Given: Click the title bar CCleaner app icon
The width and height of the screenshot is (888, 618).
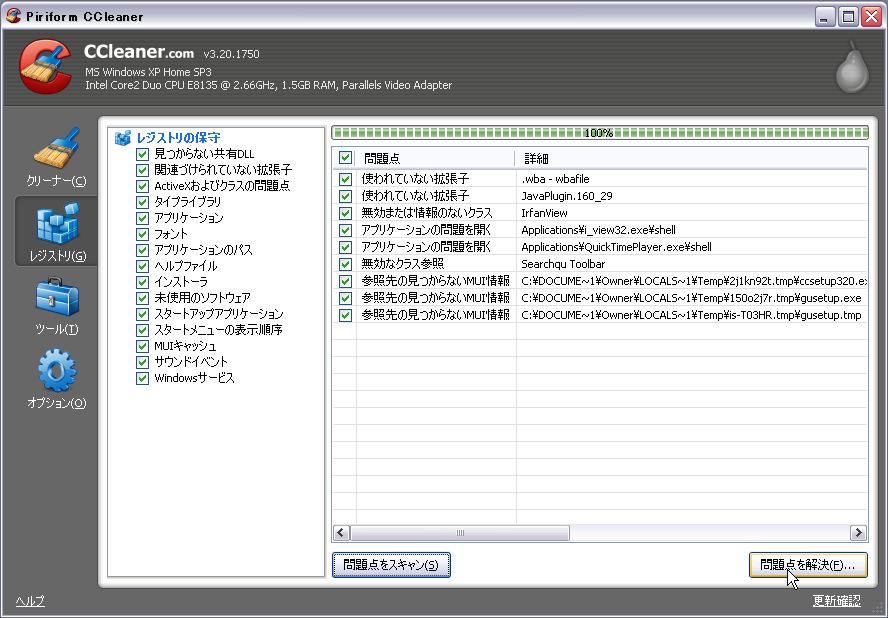Looking at the screenshot, I should tap(14, 16).
